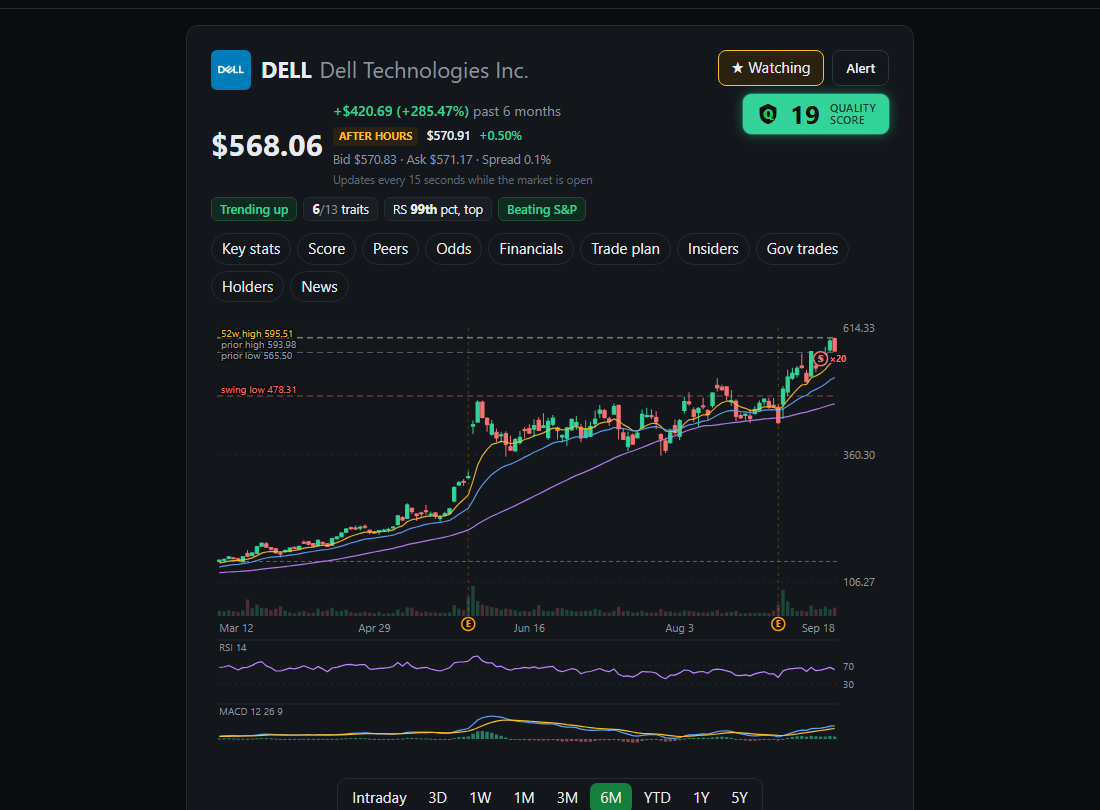The height and width of the screenshot is (810, 1100).
Task: Select the 6M timeframe
Action: [x=610, y=797]
